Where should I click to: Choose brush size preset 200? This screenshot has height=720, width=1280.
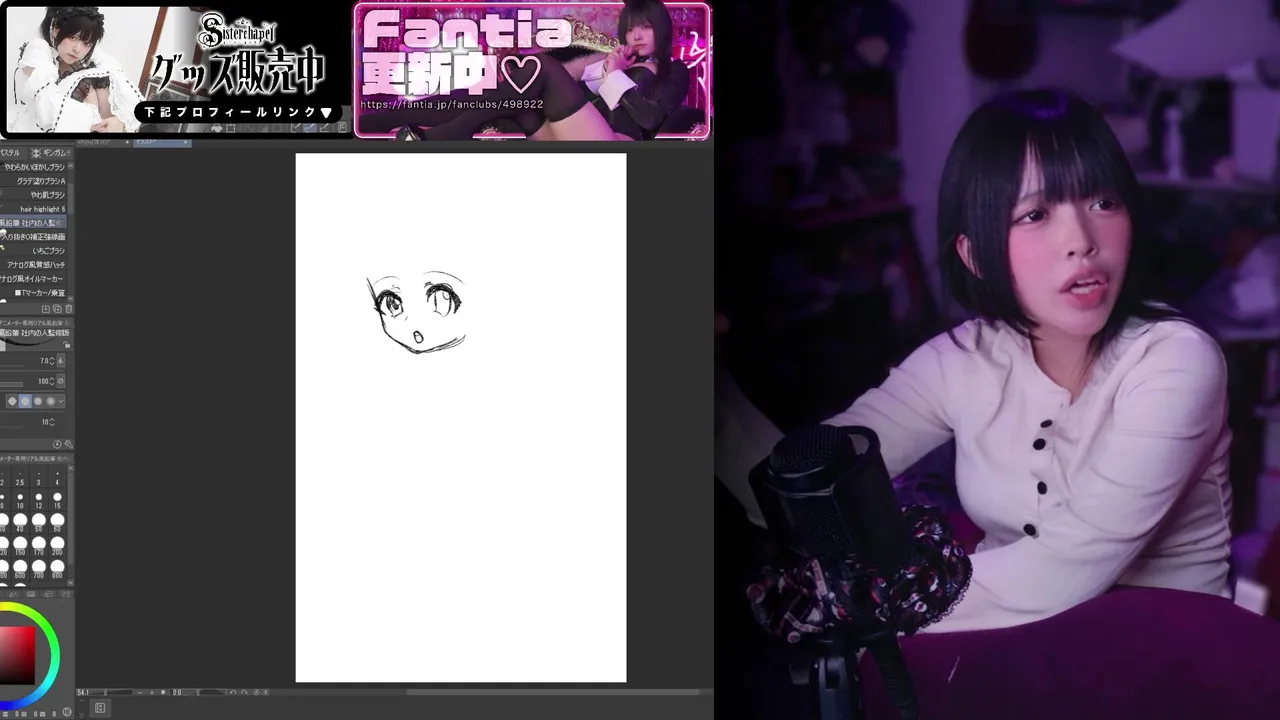tap(57, 545)
